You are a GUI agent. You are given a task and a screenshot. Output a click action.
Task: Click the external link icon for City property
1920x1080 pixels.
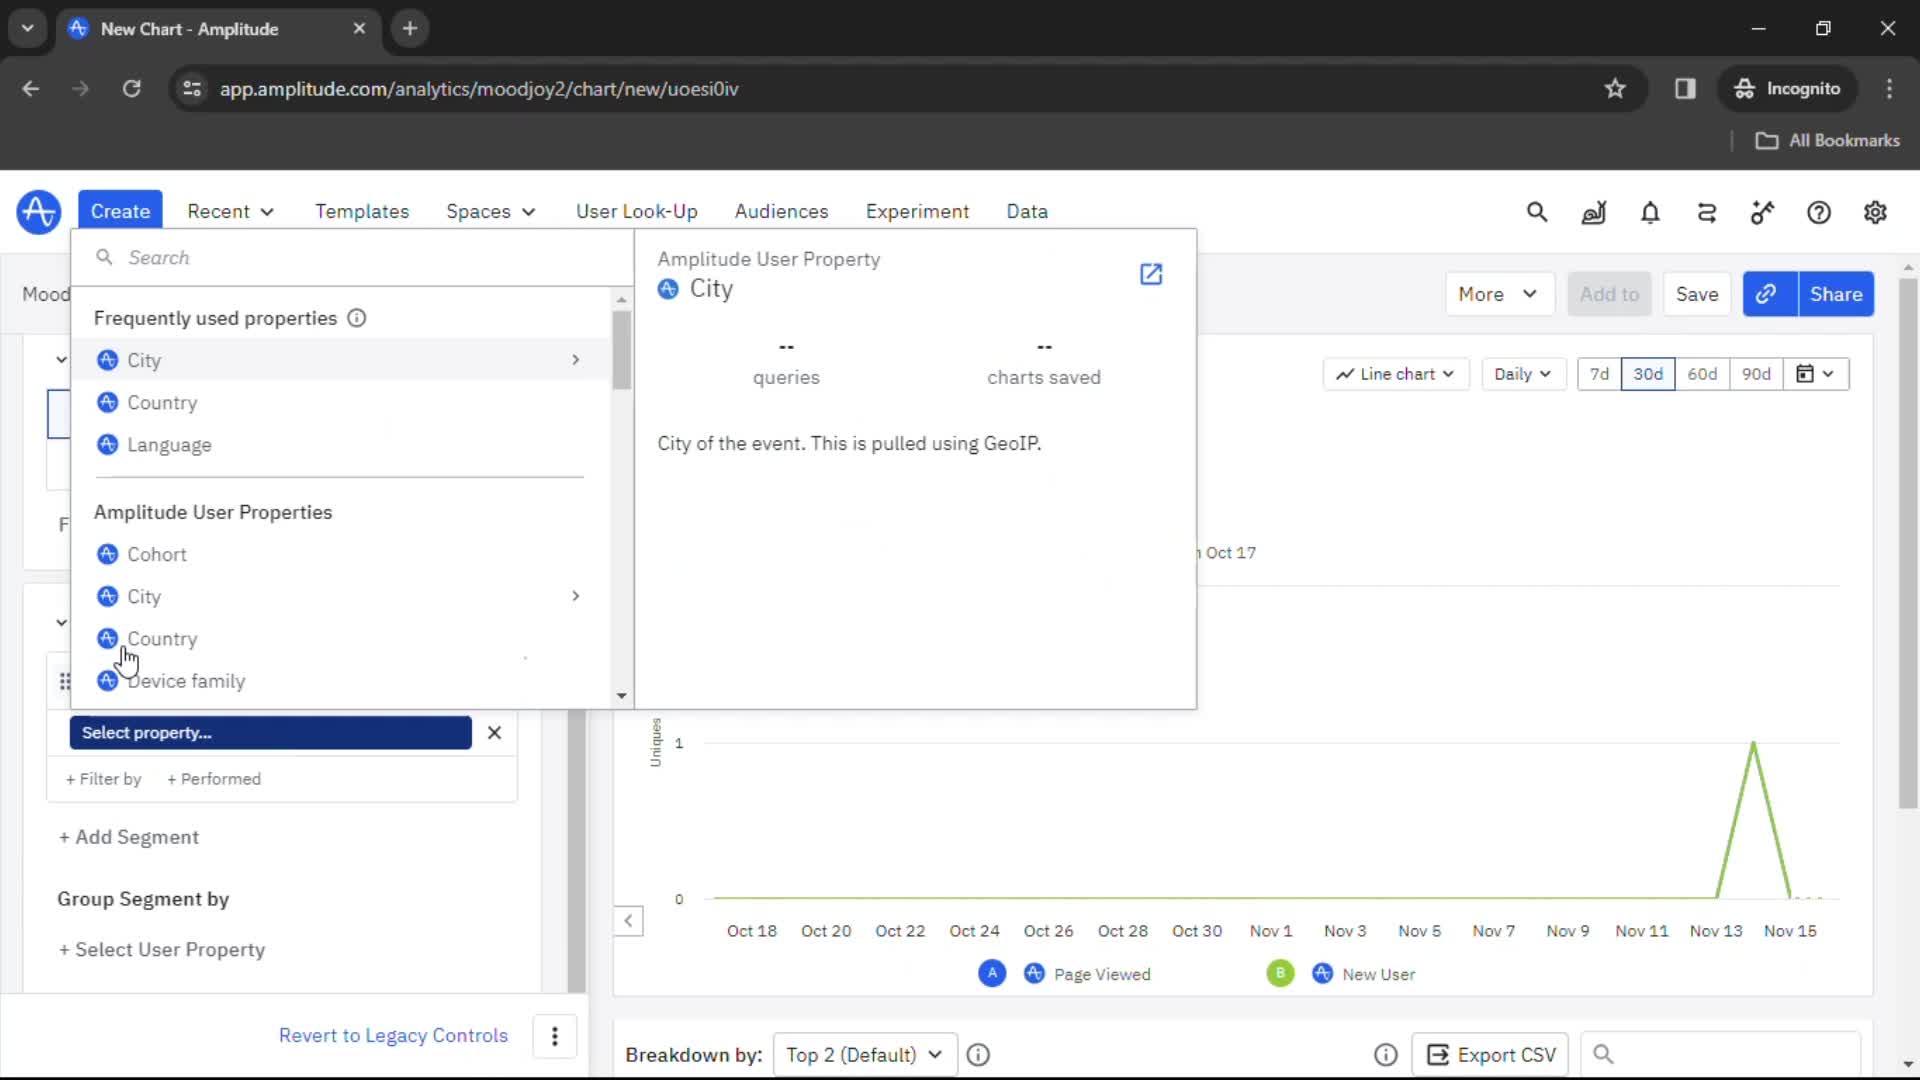pyautogui.click(x=1150, y=273)
